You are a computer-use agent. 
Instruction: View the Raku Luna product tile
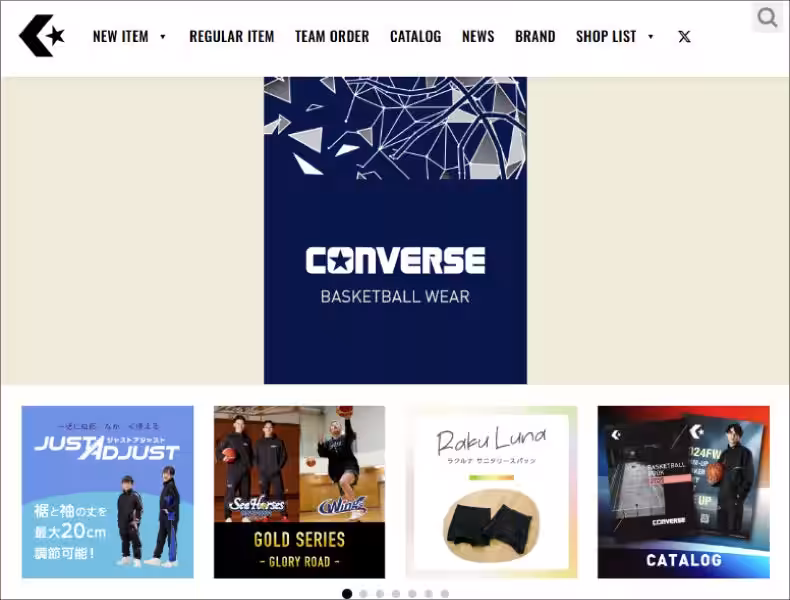[491, 491]
